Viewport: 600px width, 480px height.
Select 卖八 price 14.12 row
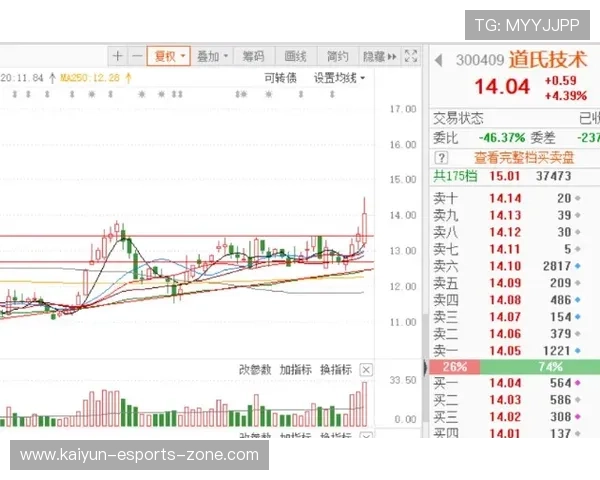[515, 232]
